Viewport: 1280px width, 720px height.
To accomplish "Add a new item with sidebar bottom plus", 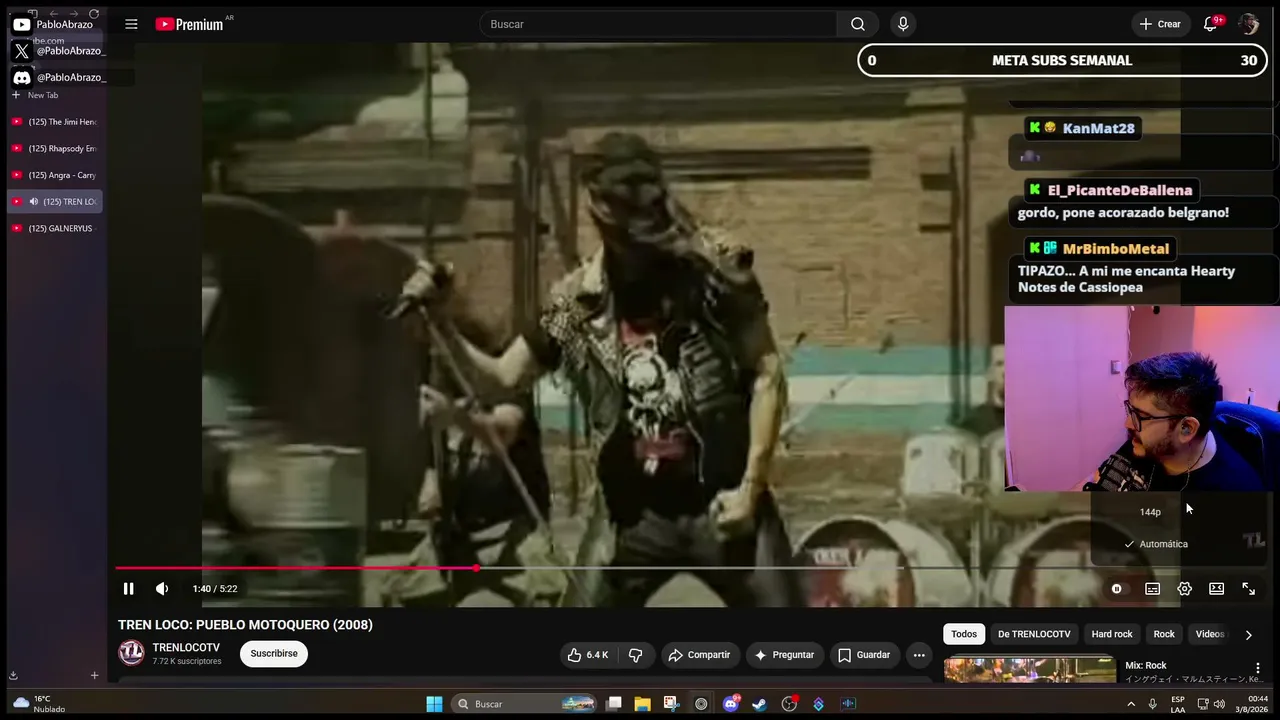I will click(x=94, y=675).
